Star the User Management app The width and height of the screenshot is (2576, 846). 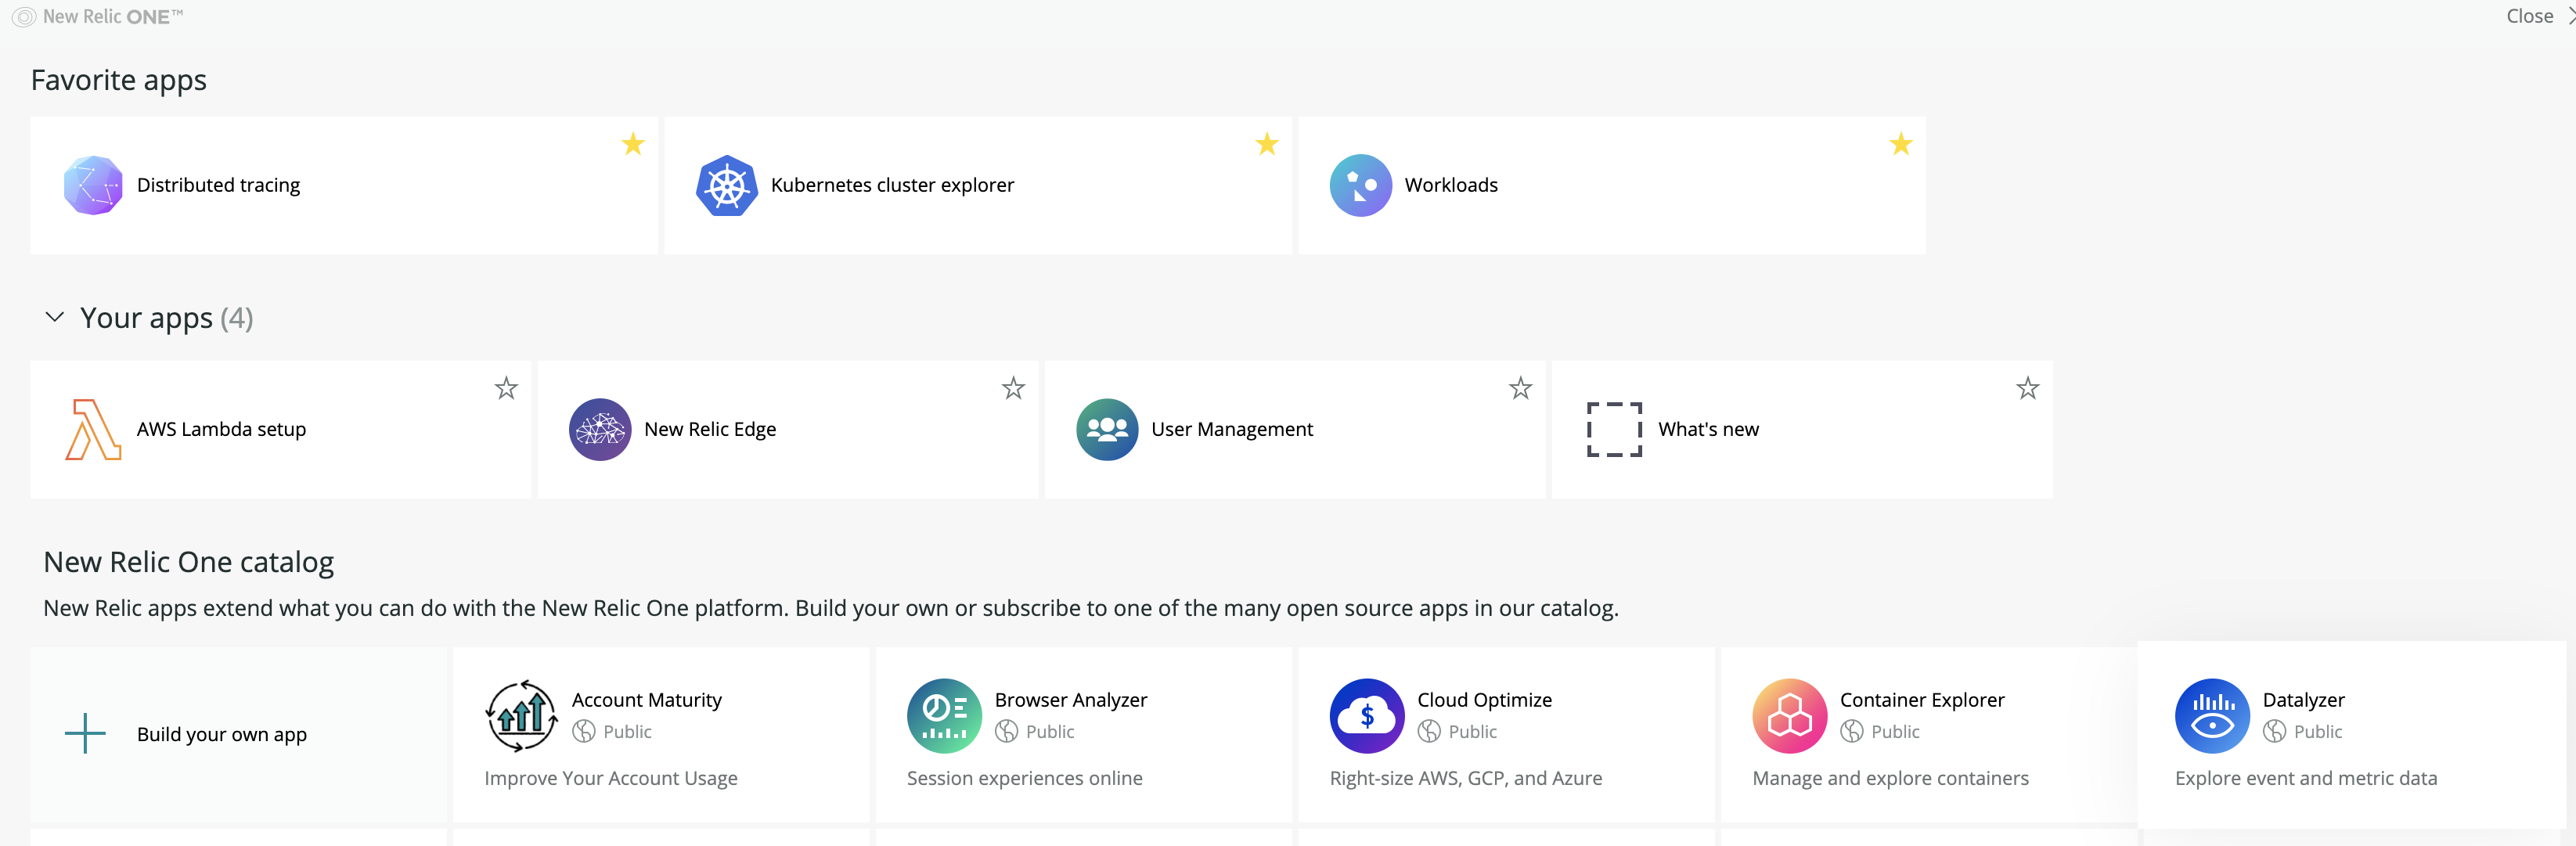pyautogui.click(x=1520, y=388)
